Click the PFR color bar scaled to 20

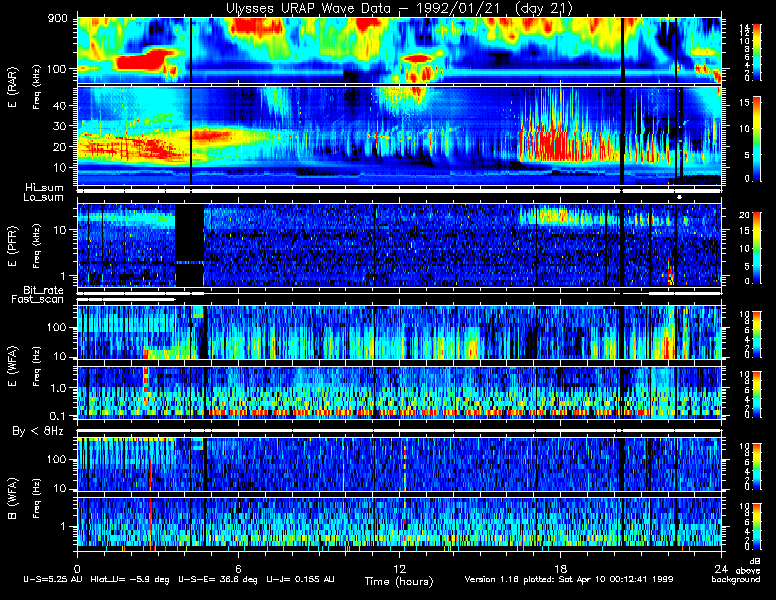757,248
